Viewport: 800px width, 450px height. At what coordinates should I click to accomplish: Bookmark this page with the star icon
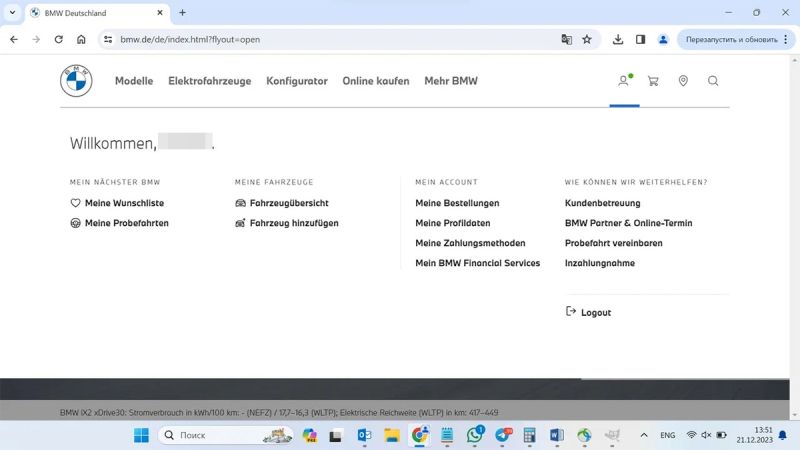tap(587, 39)
